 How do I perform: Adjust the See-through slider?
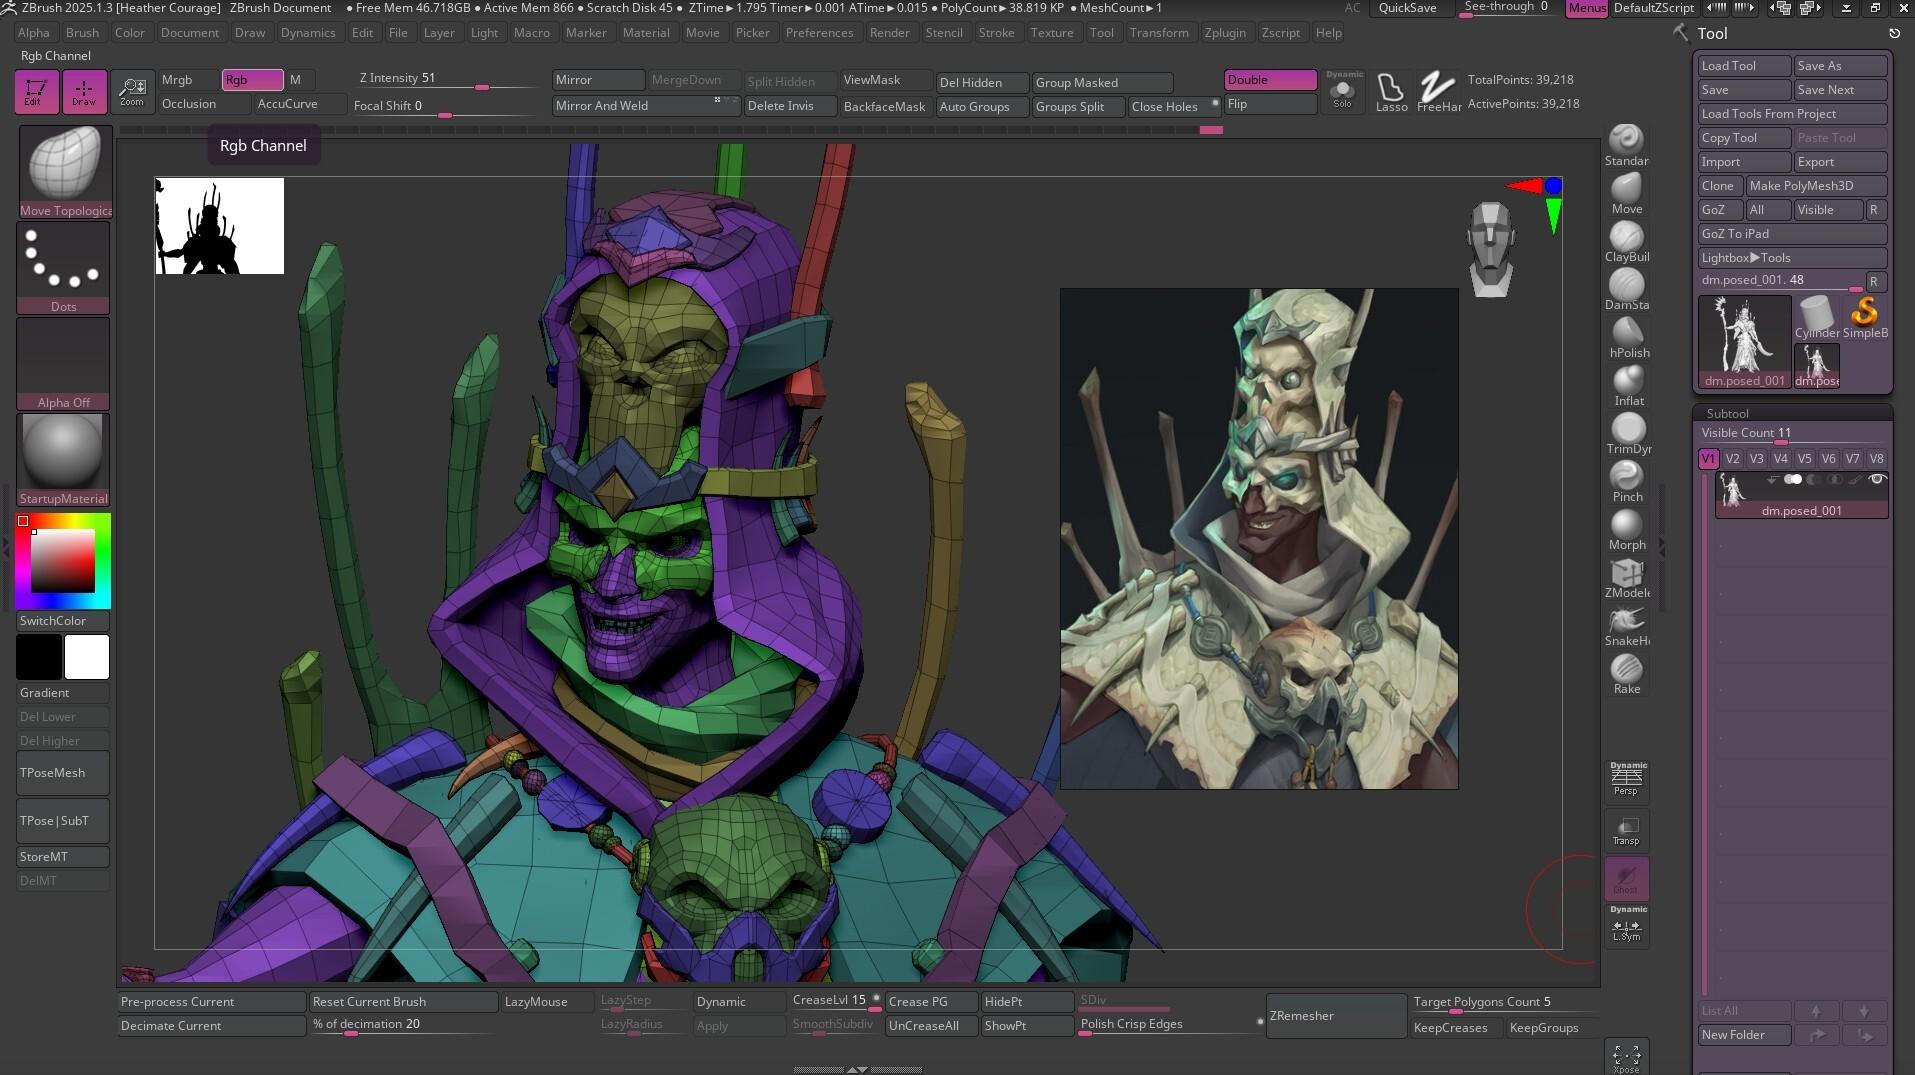point(1508,8)
